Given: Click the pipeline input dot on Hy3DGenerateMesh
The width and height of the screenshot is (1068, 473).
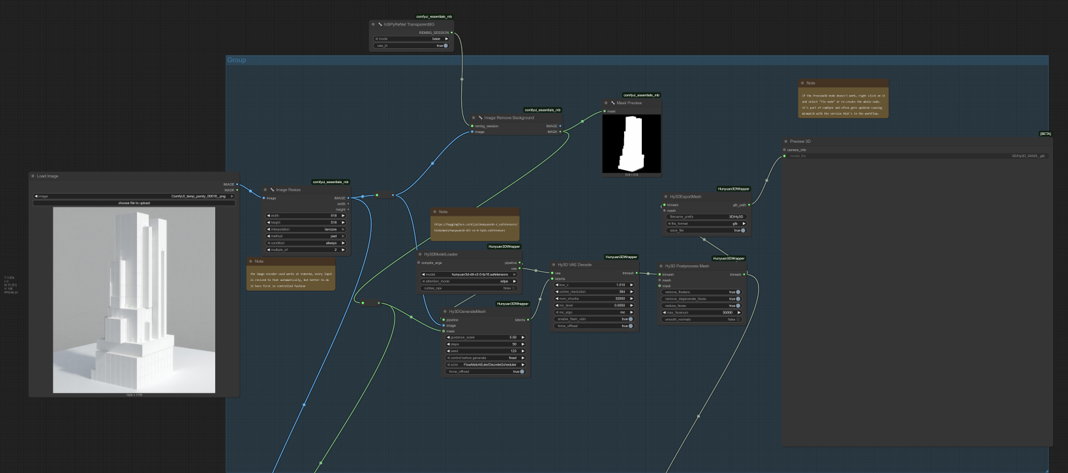Looking at the screenshot, I should 443,320.
